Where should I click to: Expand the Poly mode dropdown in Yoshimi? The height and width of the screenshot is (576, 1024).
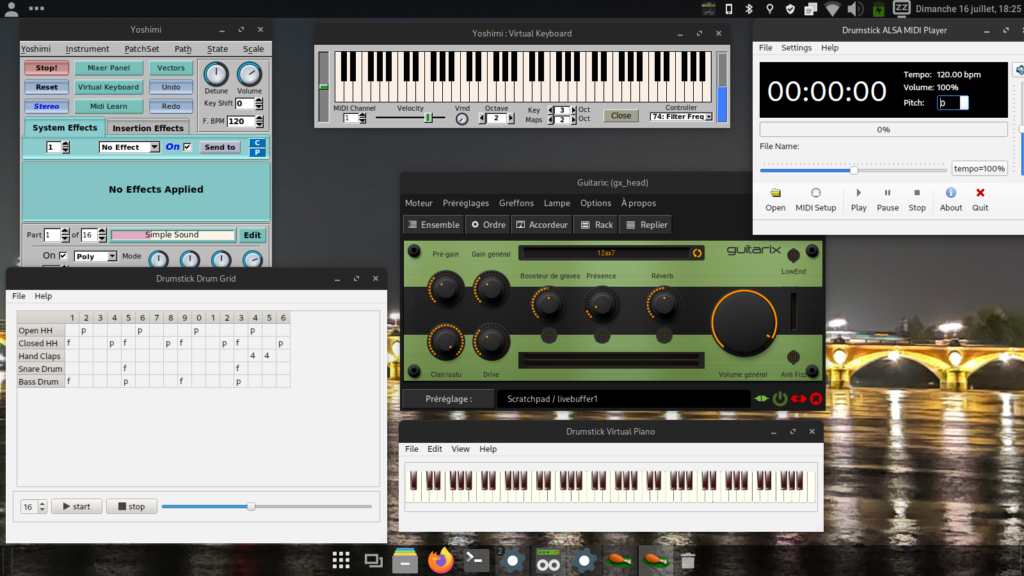click(x=97, y=256)
